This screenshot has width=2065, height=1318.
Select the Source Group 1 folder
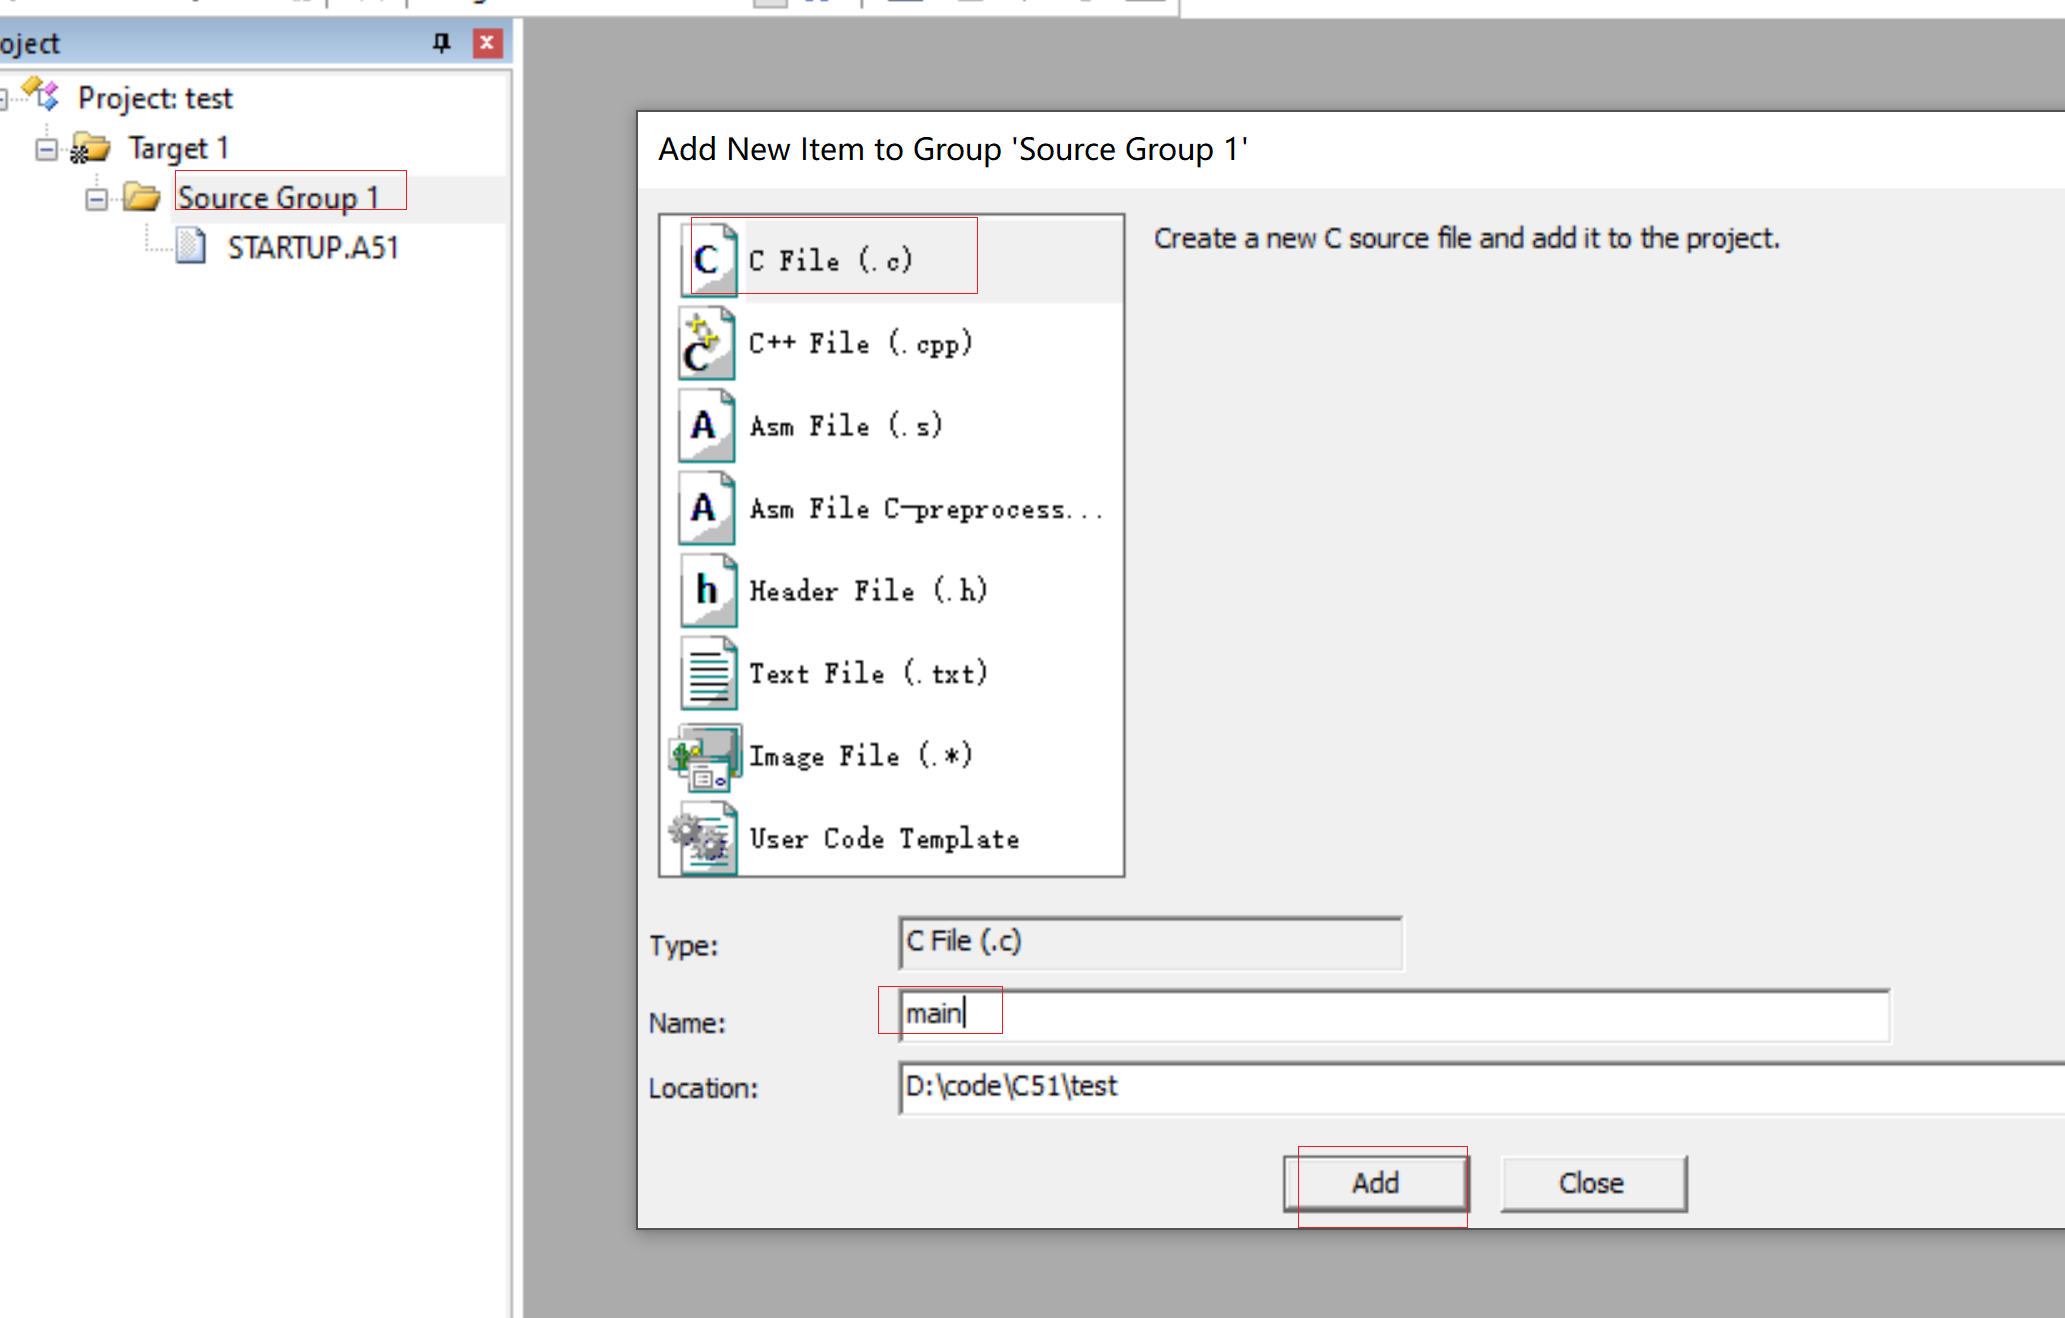click(x=278, y=198)
